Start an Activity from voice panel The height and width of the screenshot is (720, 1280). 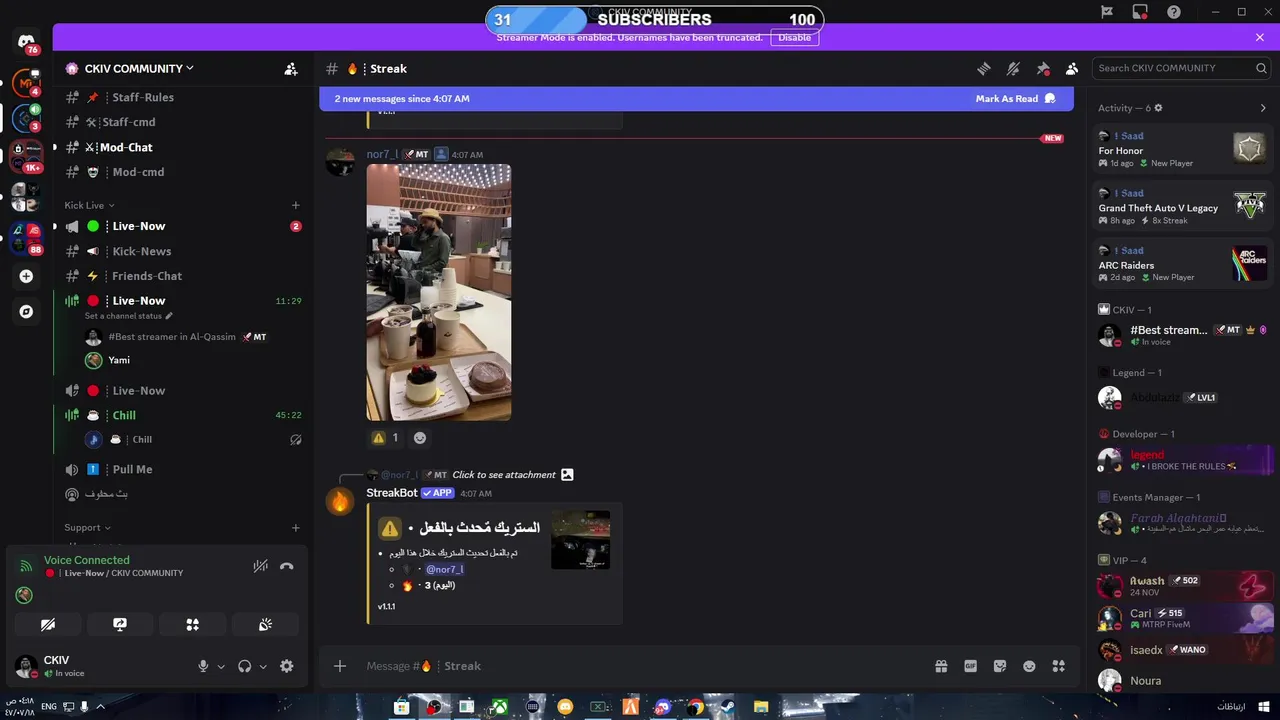point(192,624)
